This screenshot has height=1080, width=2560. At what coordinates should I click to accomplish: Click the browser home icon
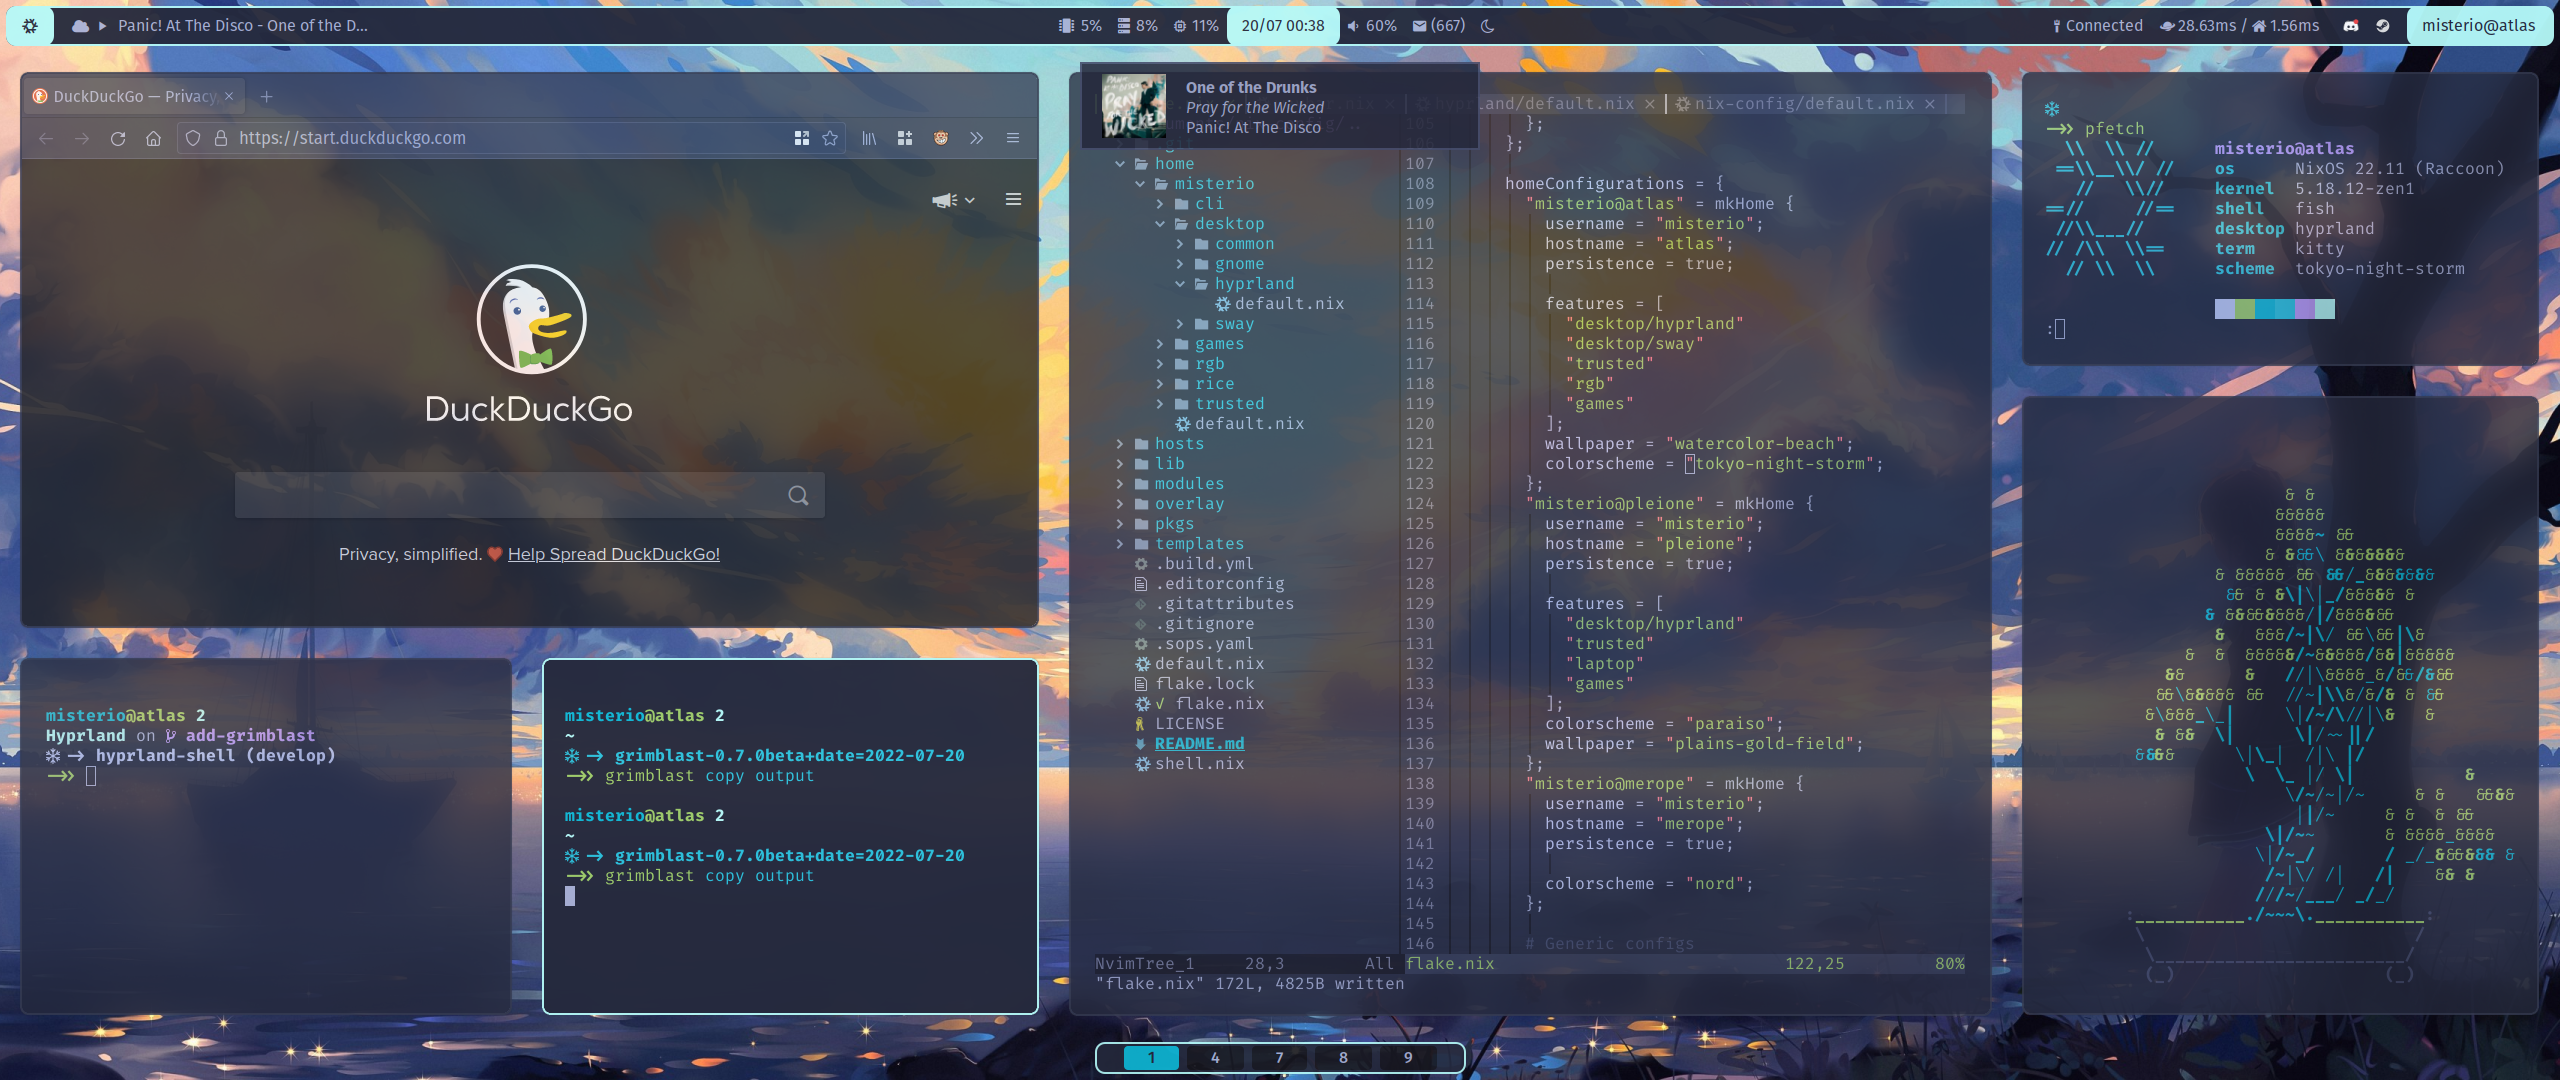click(x=153, y=138)
